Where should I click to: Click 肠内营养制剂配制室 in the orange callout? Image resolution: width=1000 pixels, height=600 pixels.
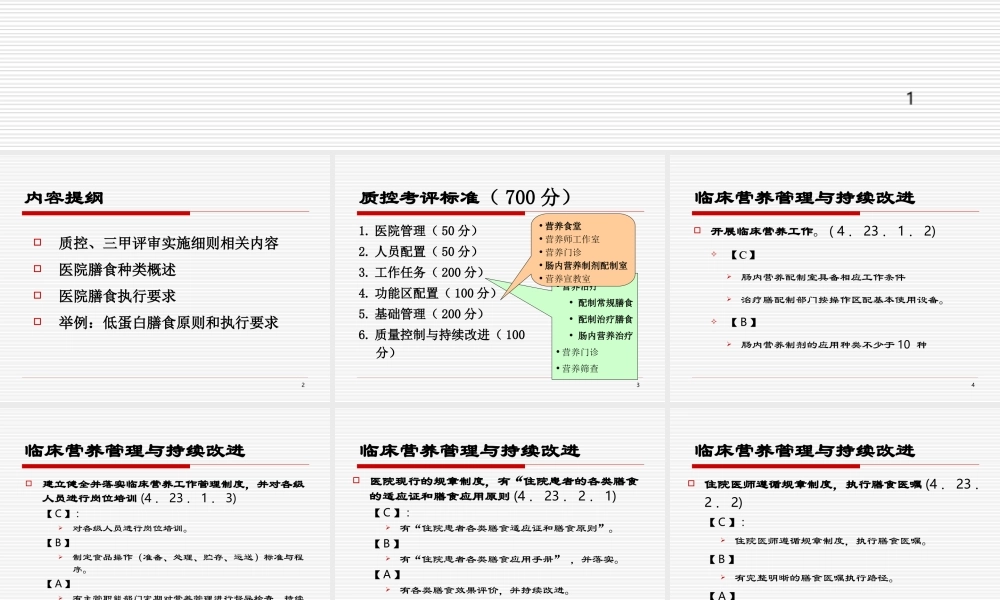[x=586, y=266]
